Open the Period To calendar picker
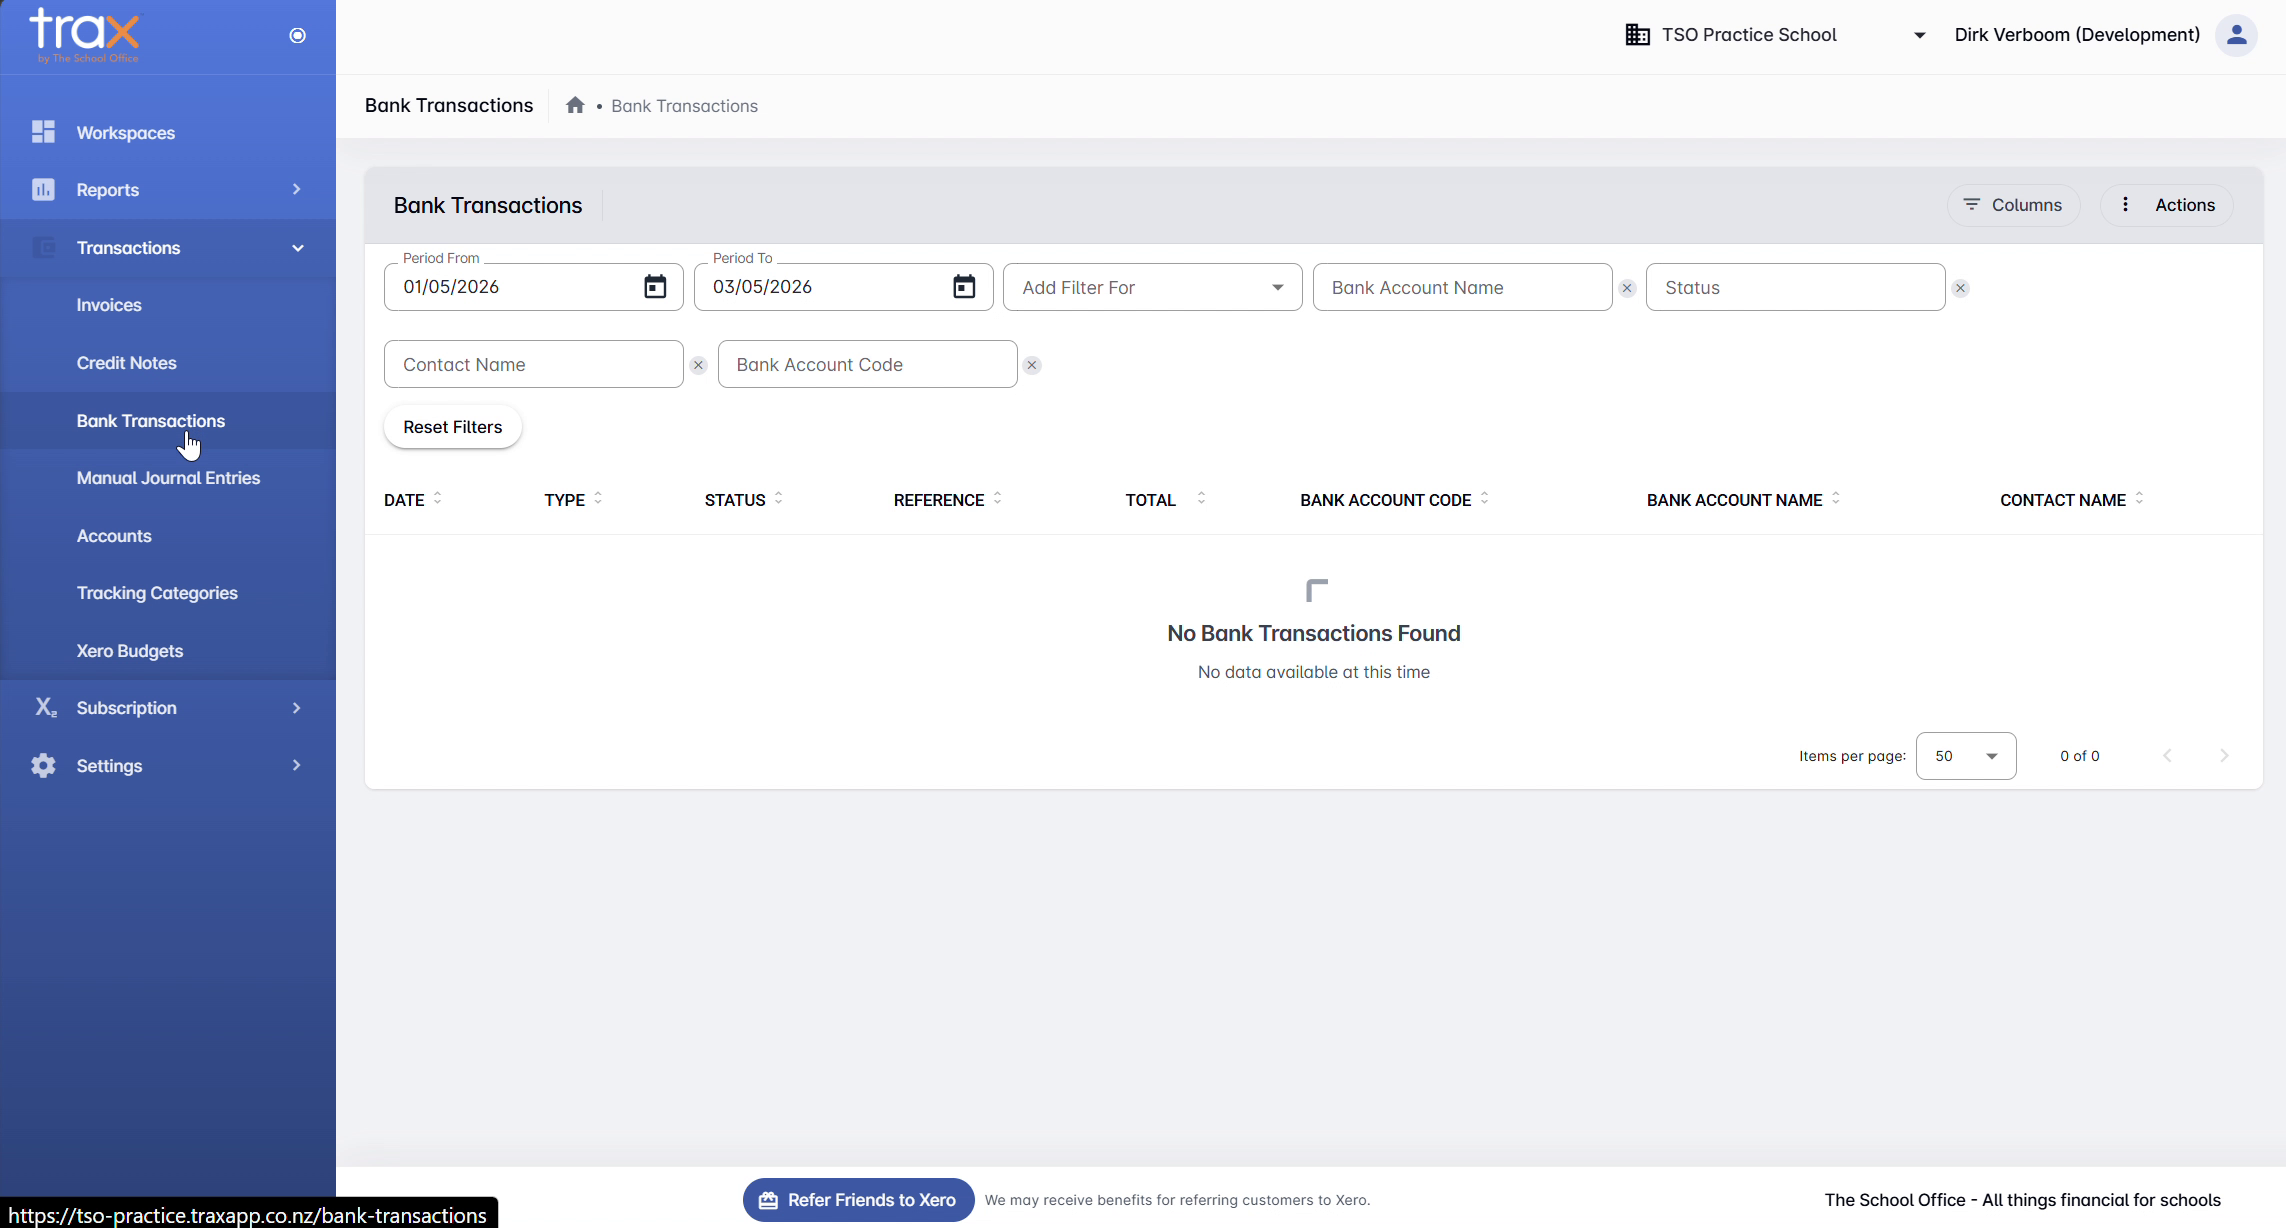 964,287
